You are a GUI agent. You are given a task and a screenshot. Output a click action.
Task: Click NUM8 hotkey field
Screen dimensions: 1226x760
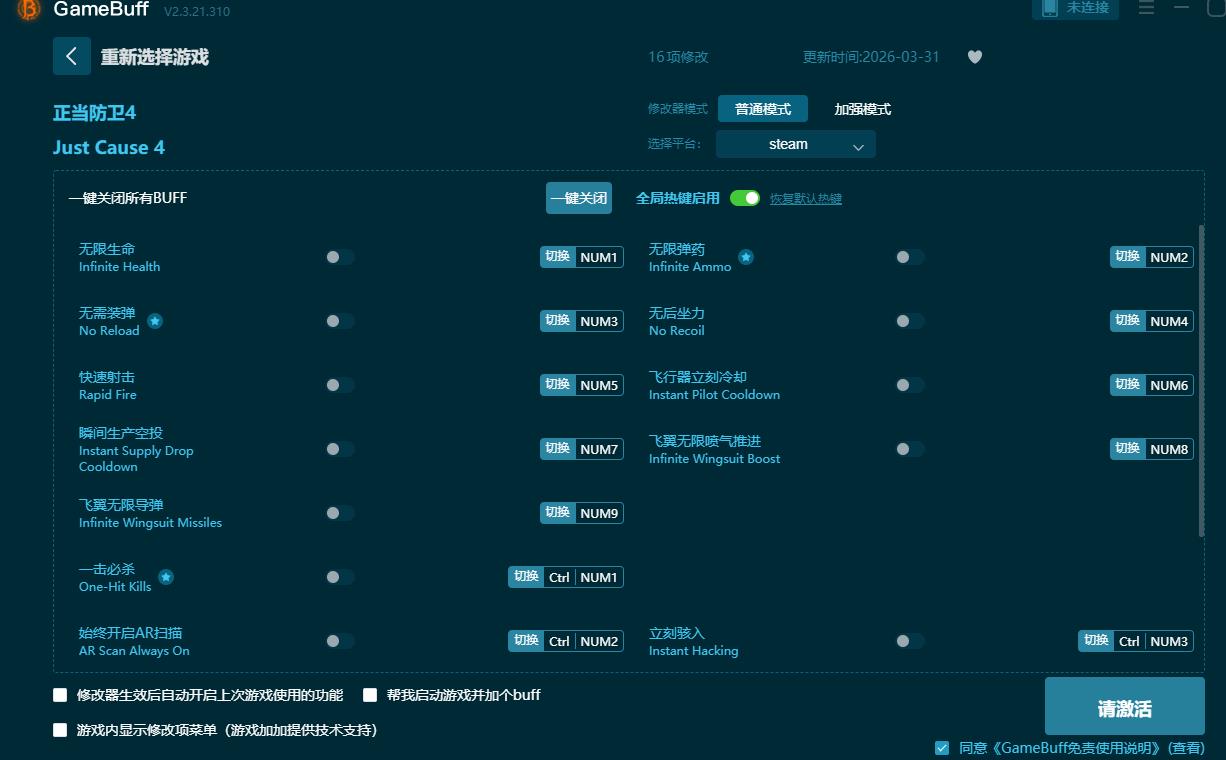pyautogui.click(x=1170, y=449)
